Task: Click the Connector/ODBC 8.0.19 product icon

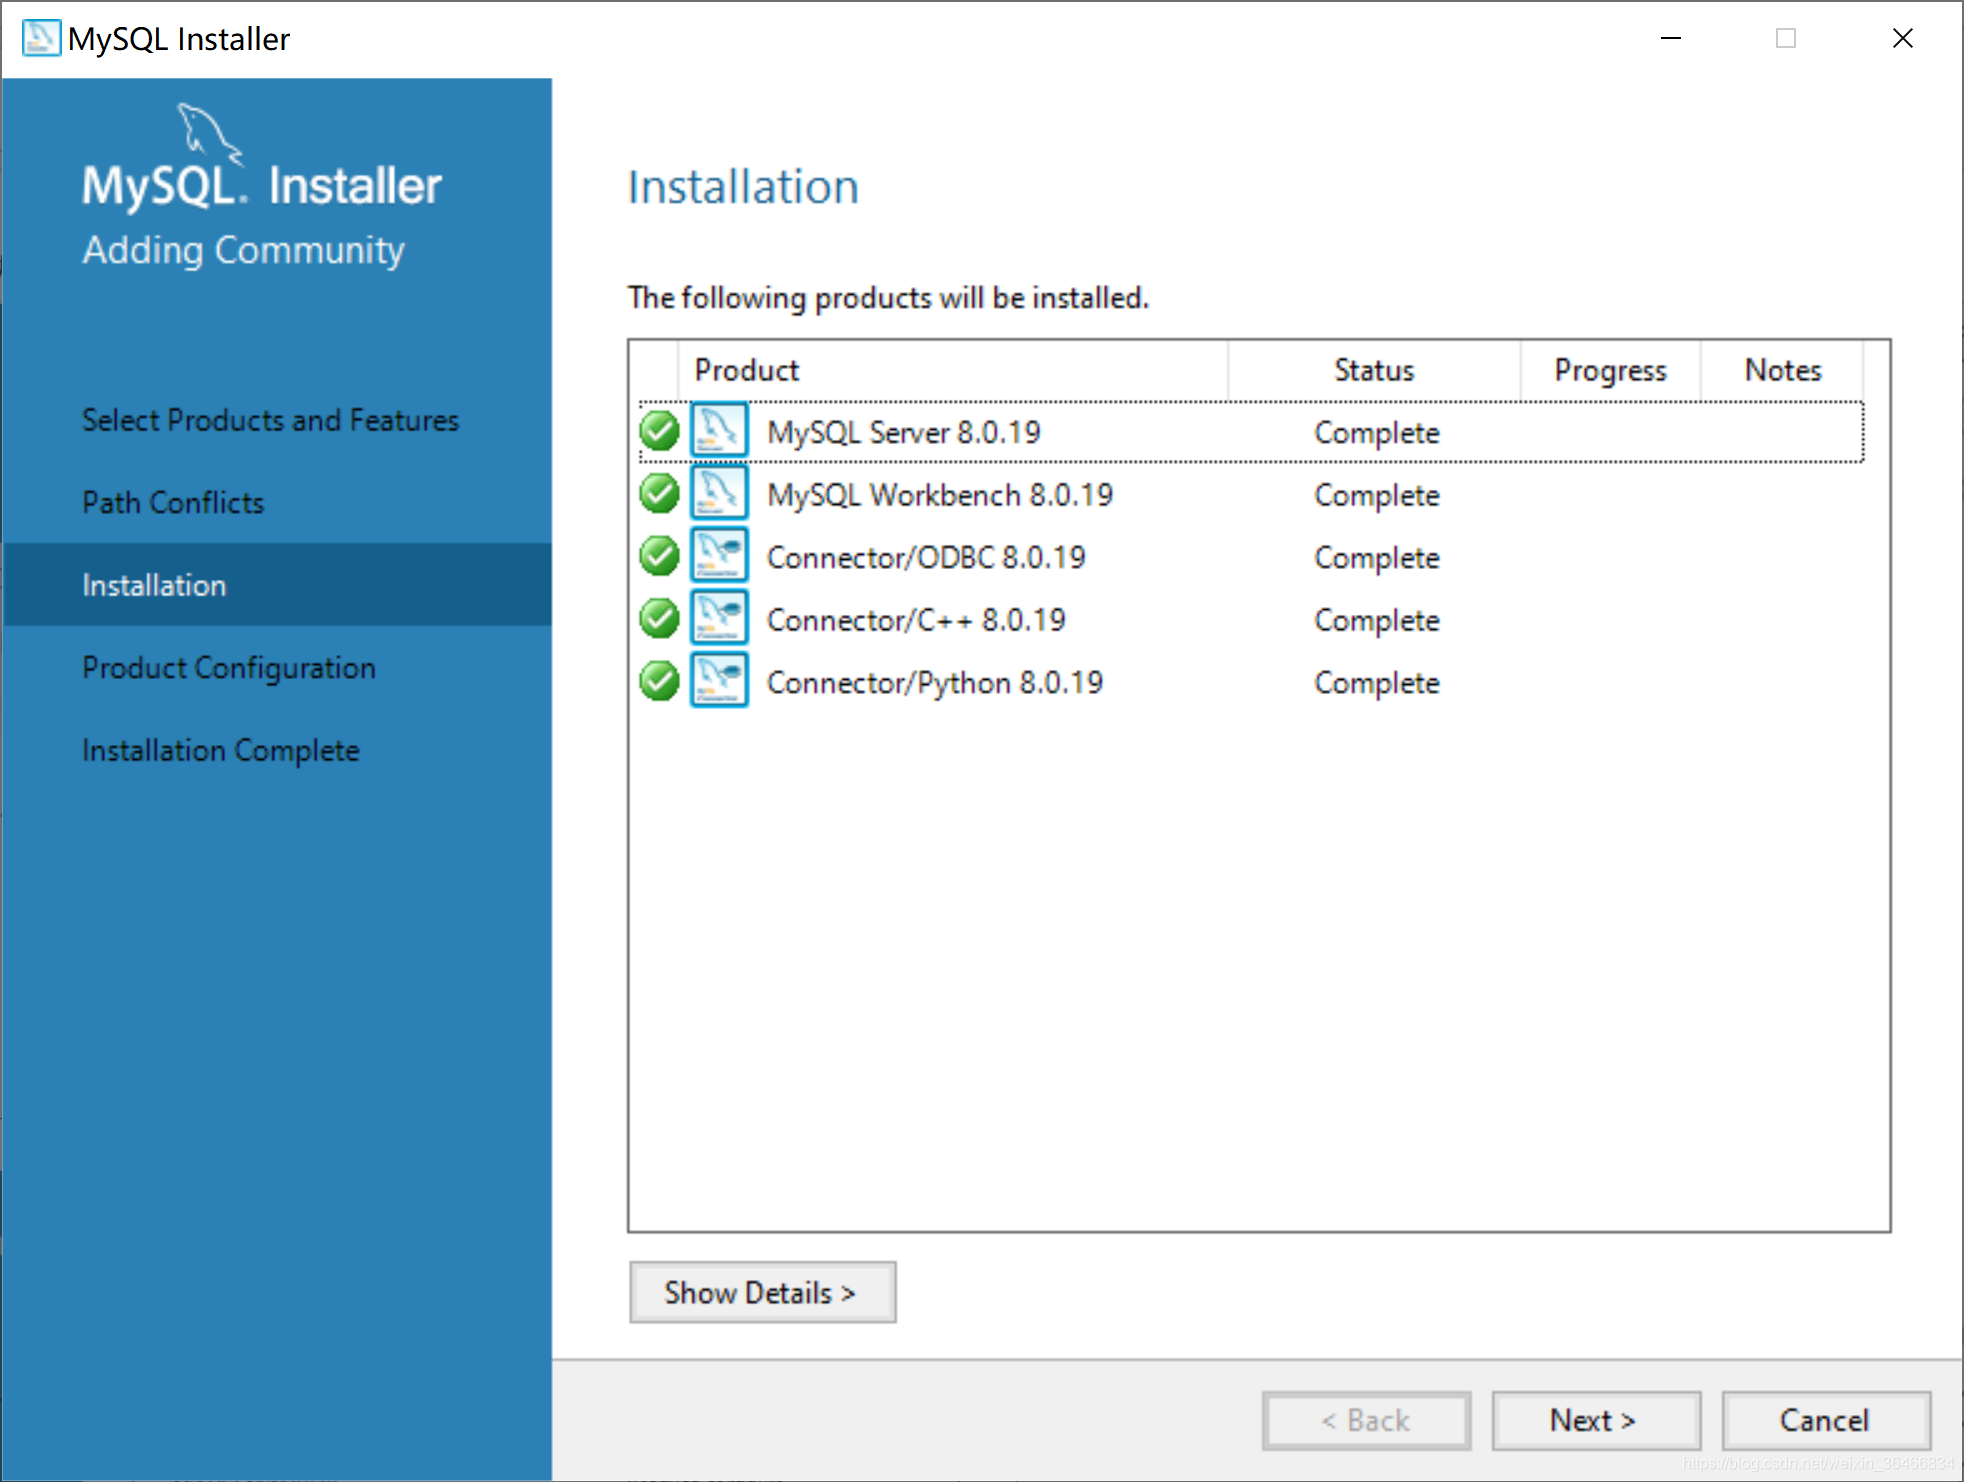Action: tap(719, 557)
